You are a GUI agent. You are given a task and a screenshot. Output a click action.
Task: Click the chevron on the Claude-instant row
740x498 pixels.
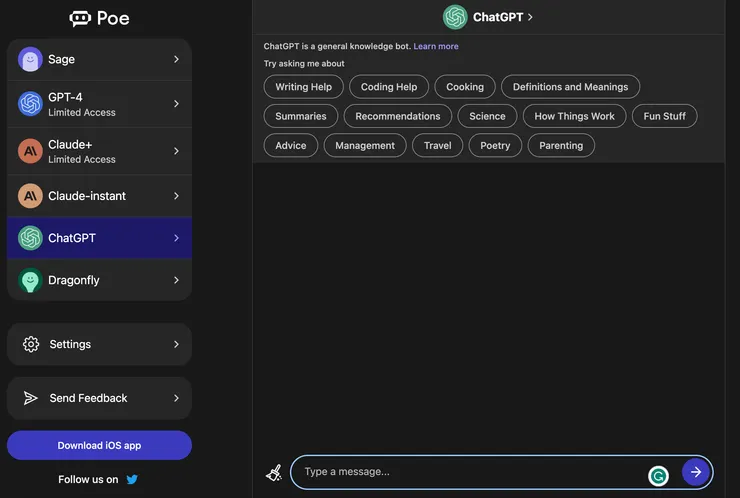(176, 196)
